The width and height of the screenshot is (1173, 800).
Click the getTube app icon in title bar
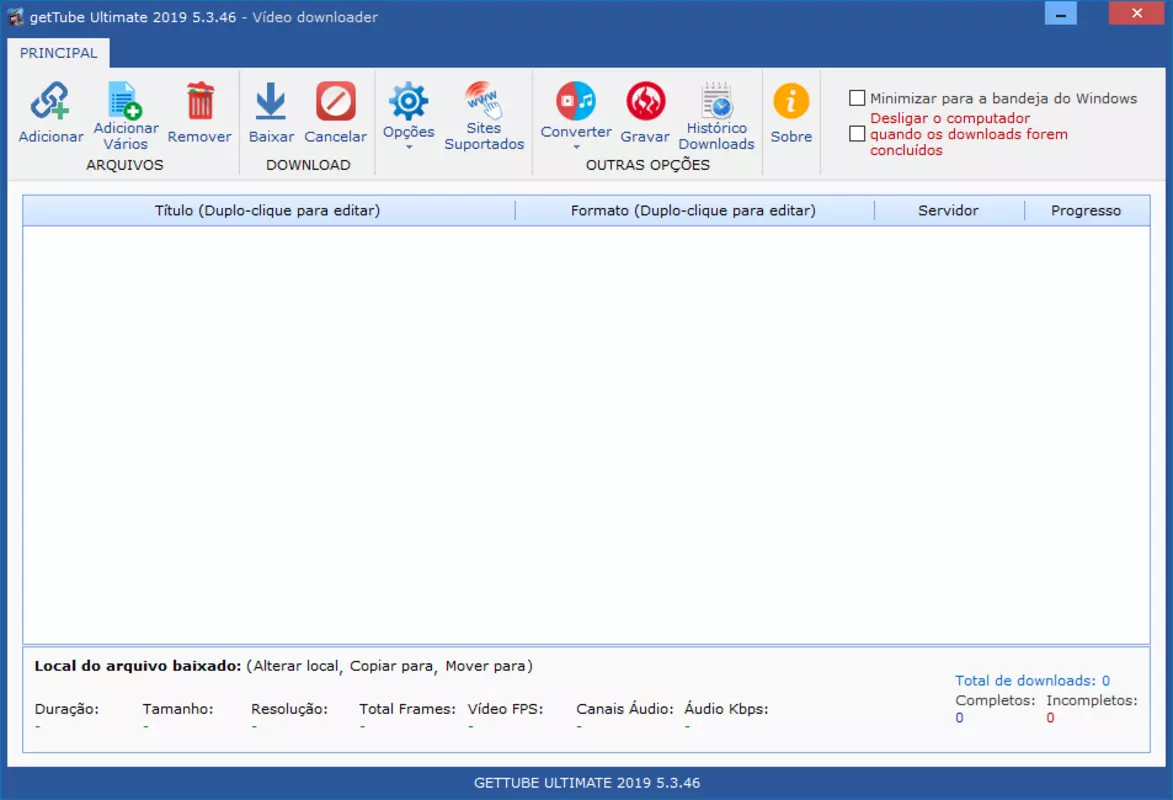point(16,16)
